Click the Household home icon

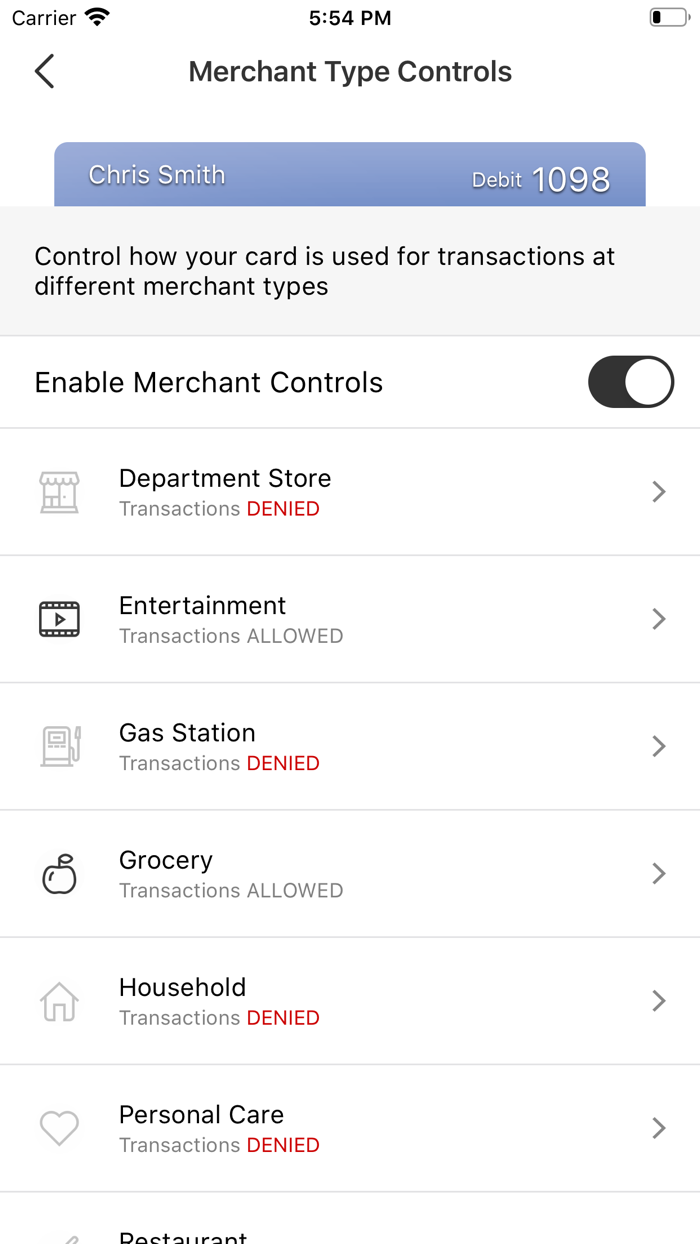pyautogui.click(x=59, y=1000)
